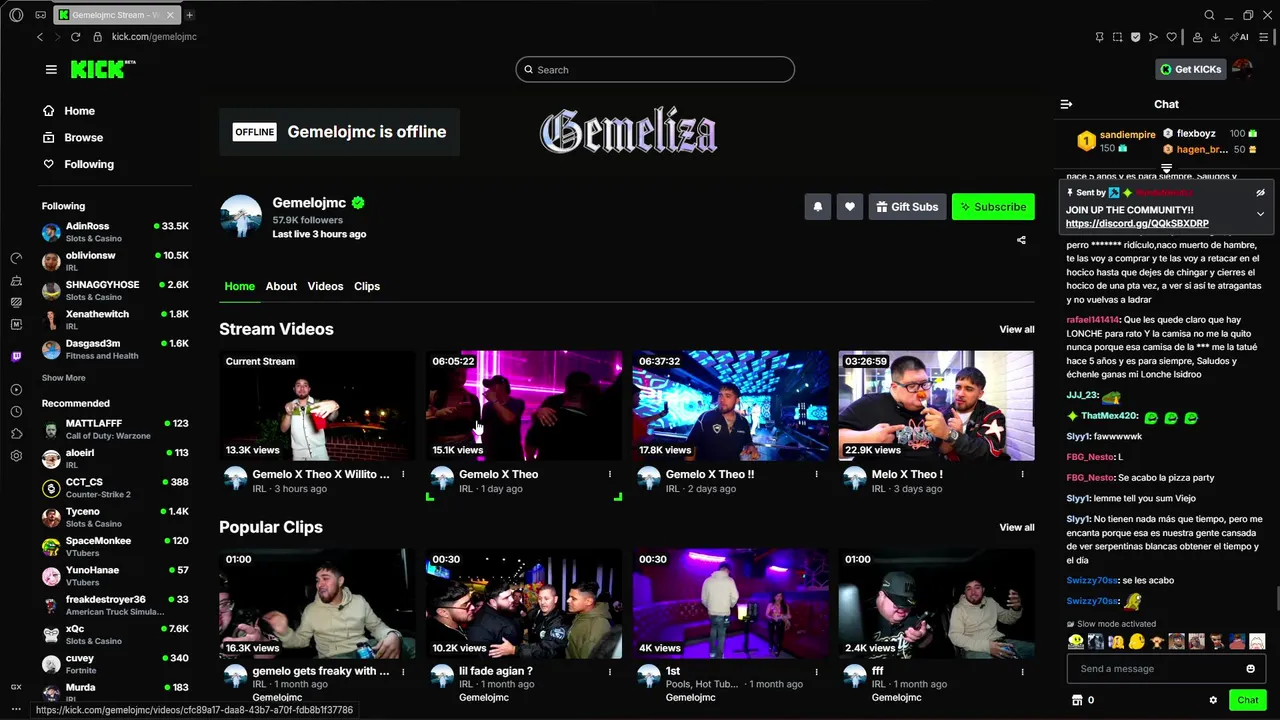This screenshot has height=720, width=1280.
Task: Open AdinRoss channel in Following list
Action: coord(115,232)
